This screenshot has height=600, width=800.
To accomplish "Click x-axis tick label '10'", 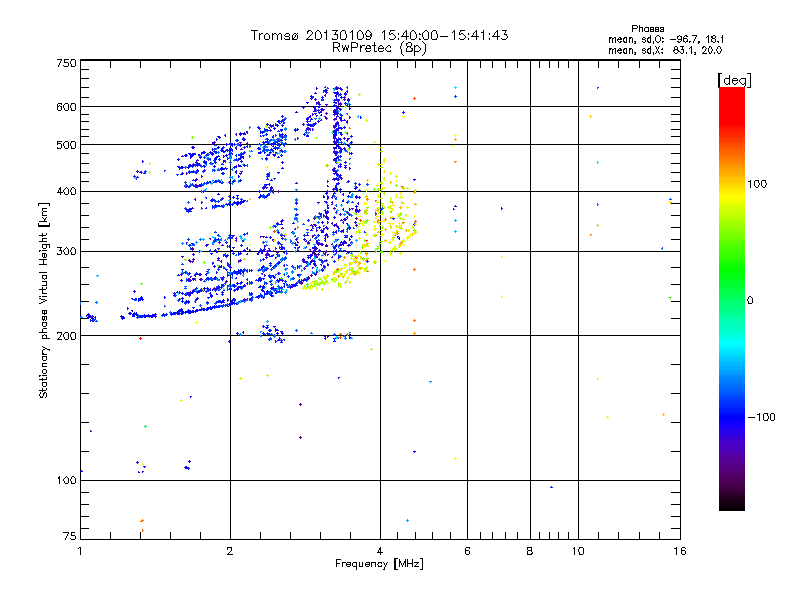I will point(578,551).
